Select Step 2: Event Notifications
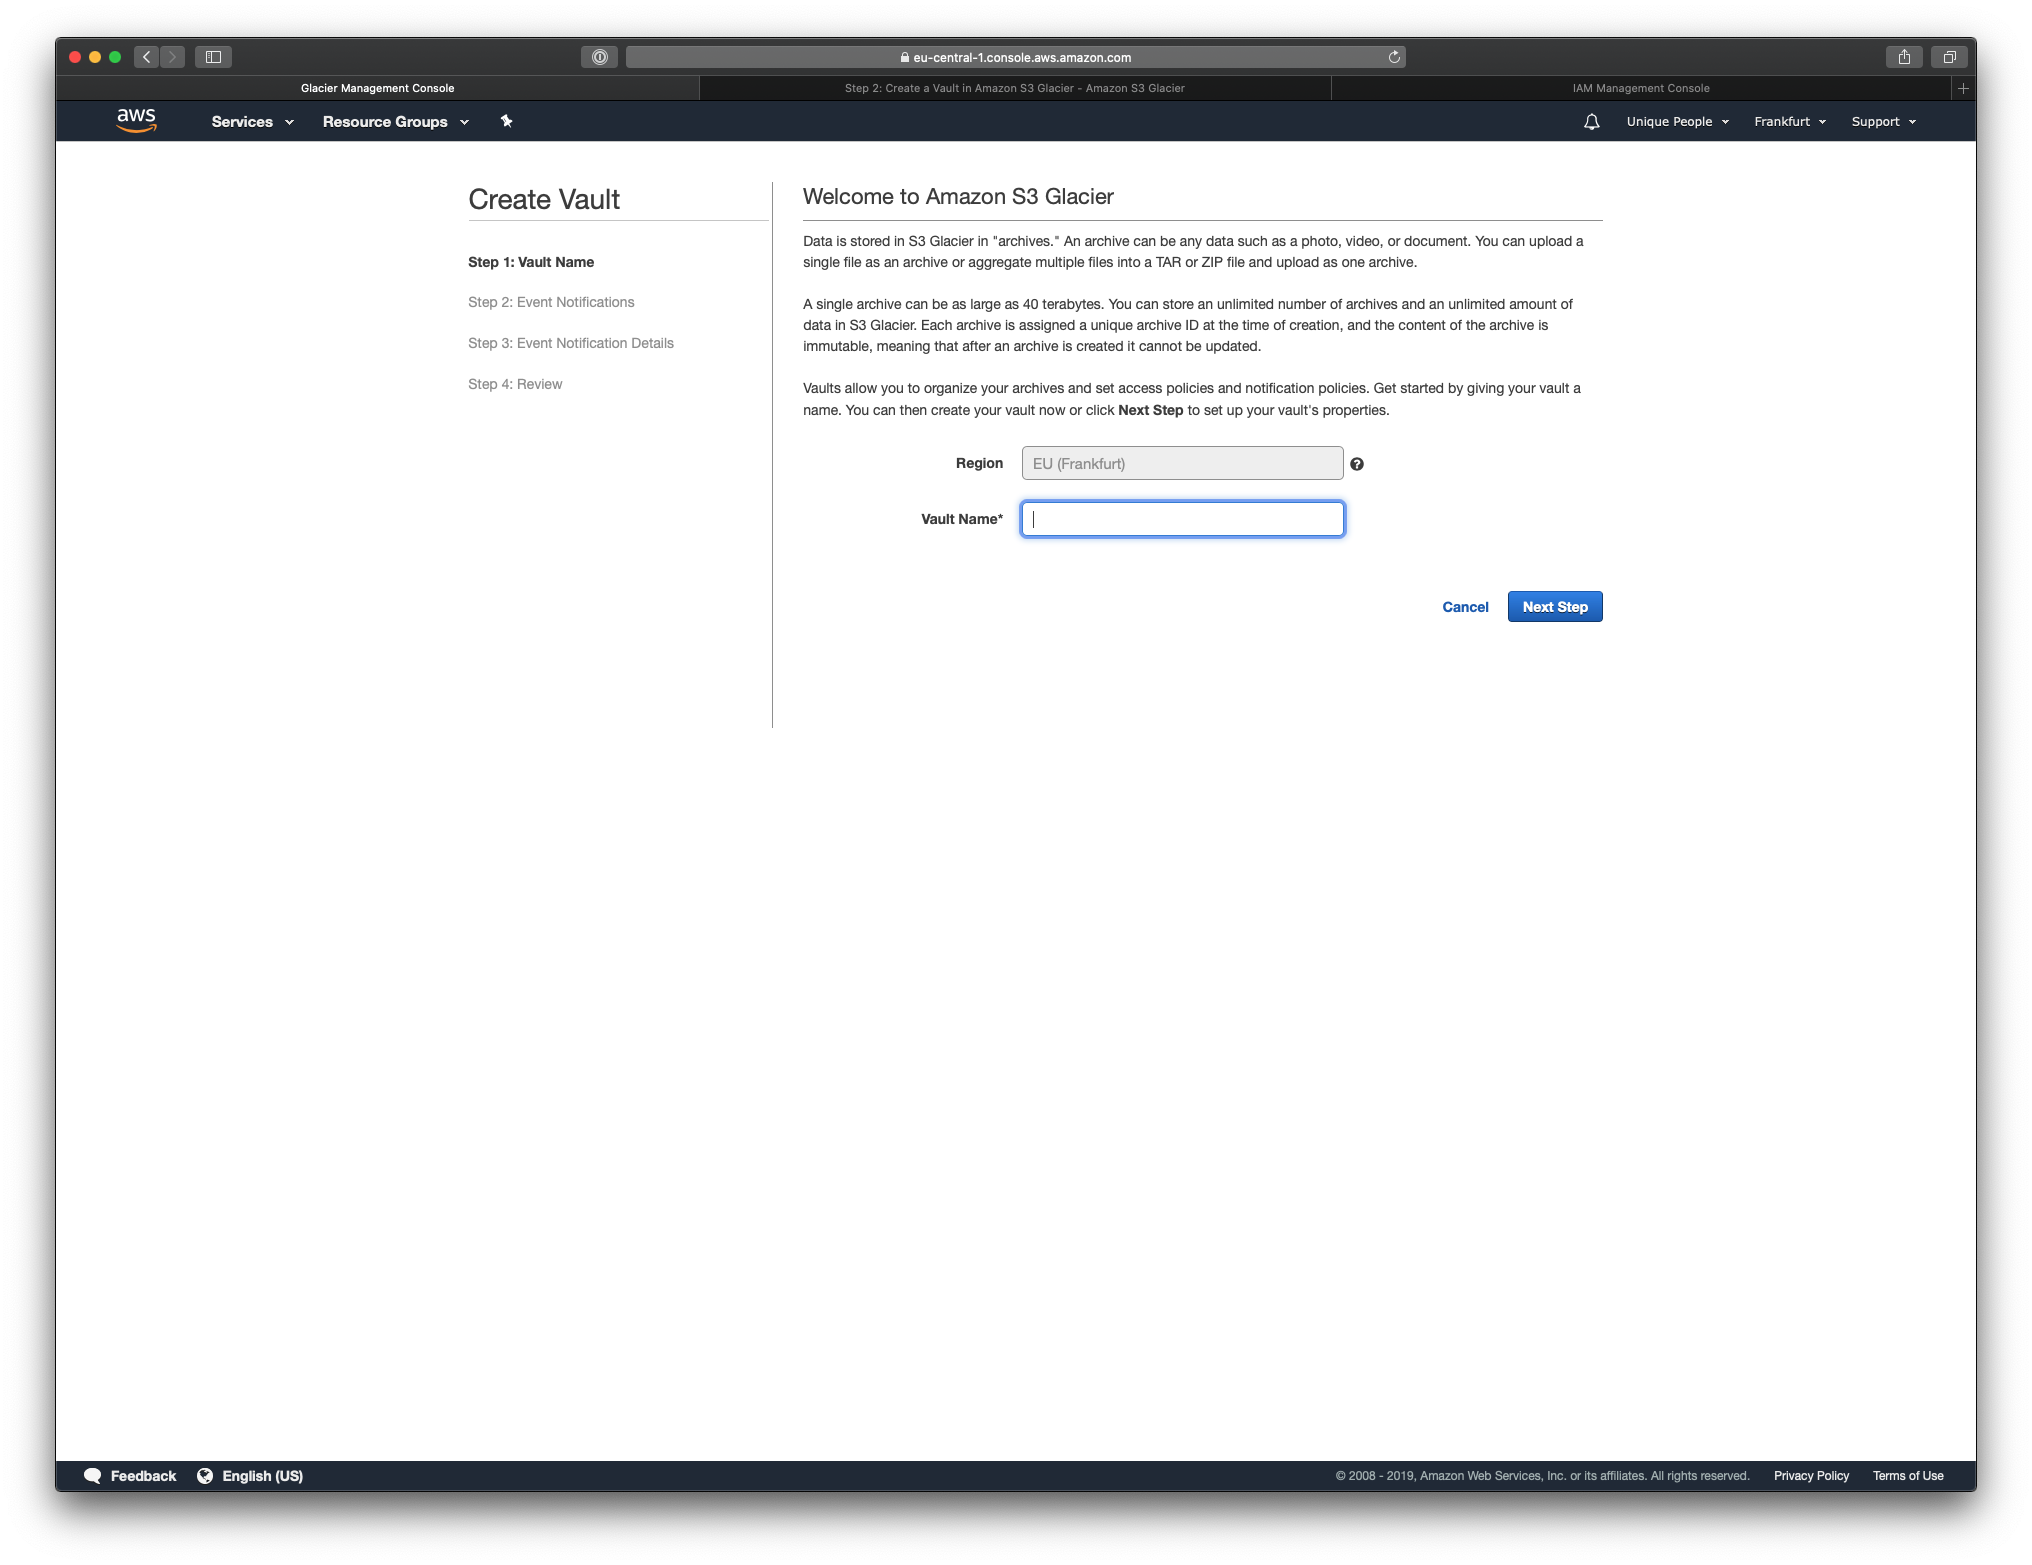The width and height of the screenshot is (2032, 1565). click(551, 302)
